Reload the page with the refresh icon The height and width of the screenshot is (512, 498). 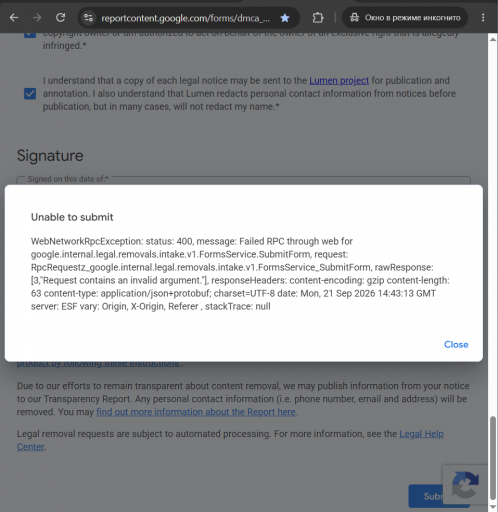click(60, 17)
